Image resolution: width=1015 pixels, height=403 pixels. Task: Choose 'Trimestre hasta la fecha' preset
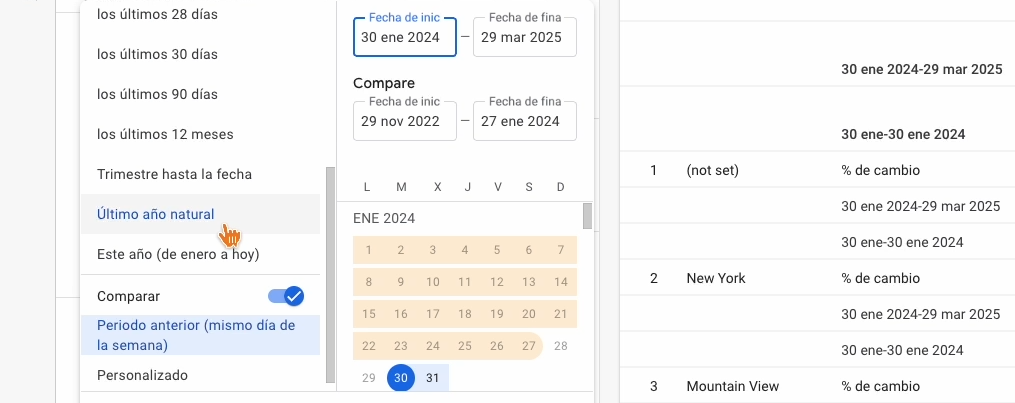coord(174,174)
